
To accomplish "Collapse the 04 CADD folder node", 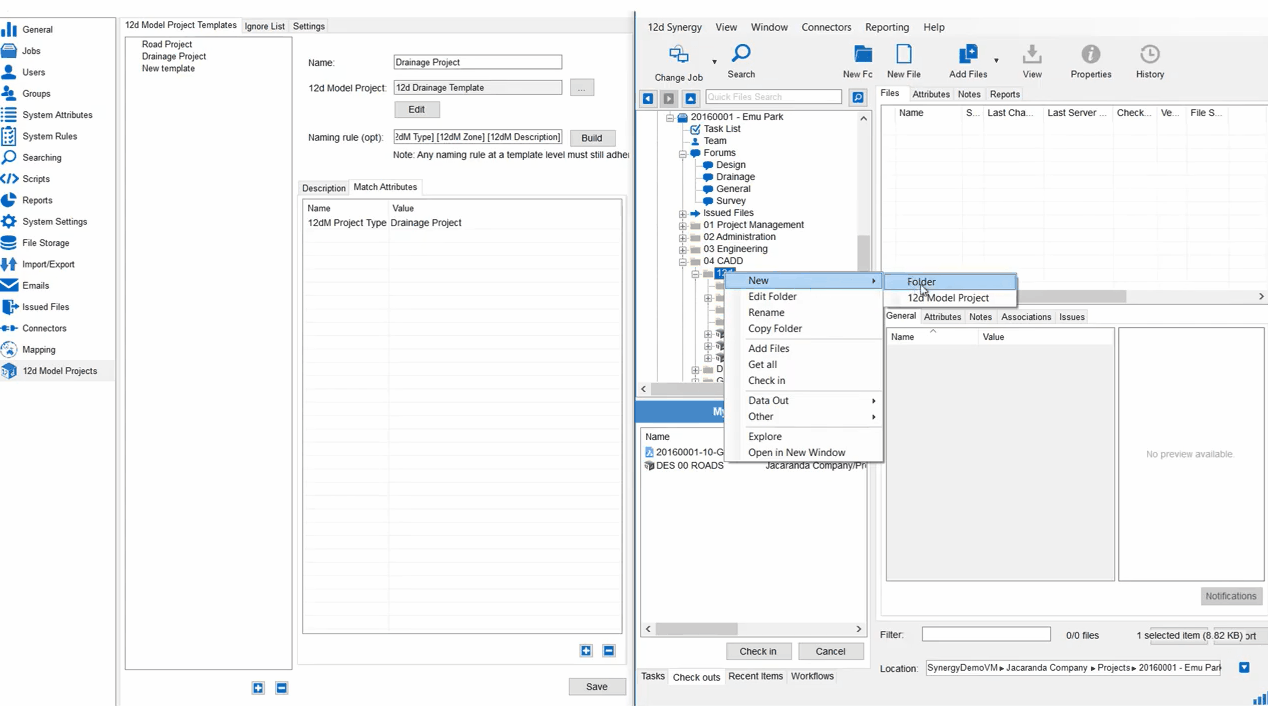I will (x=683, y=262).
